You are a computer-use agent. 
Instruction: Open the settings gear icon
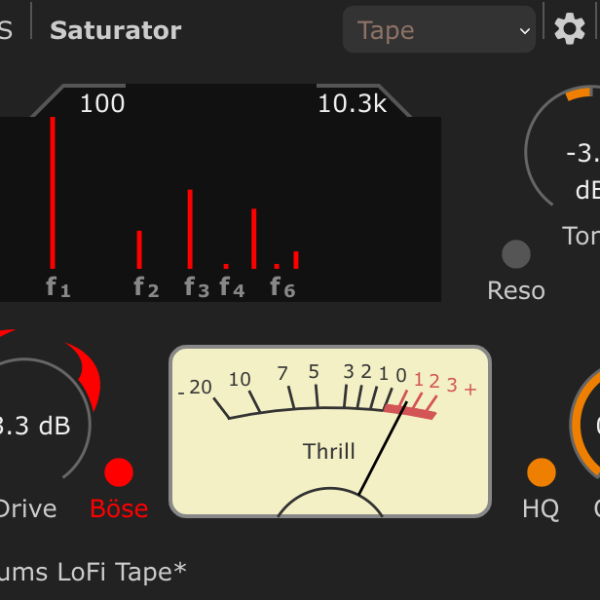tap(570, 30)
